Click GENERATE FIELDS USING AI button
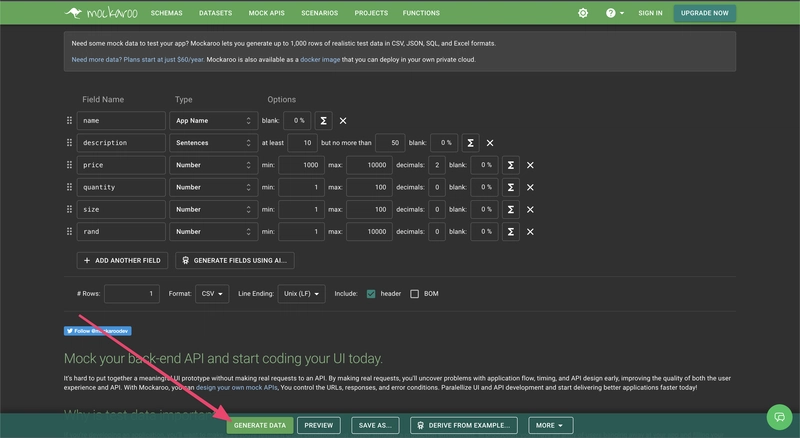 235,260
